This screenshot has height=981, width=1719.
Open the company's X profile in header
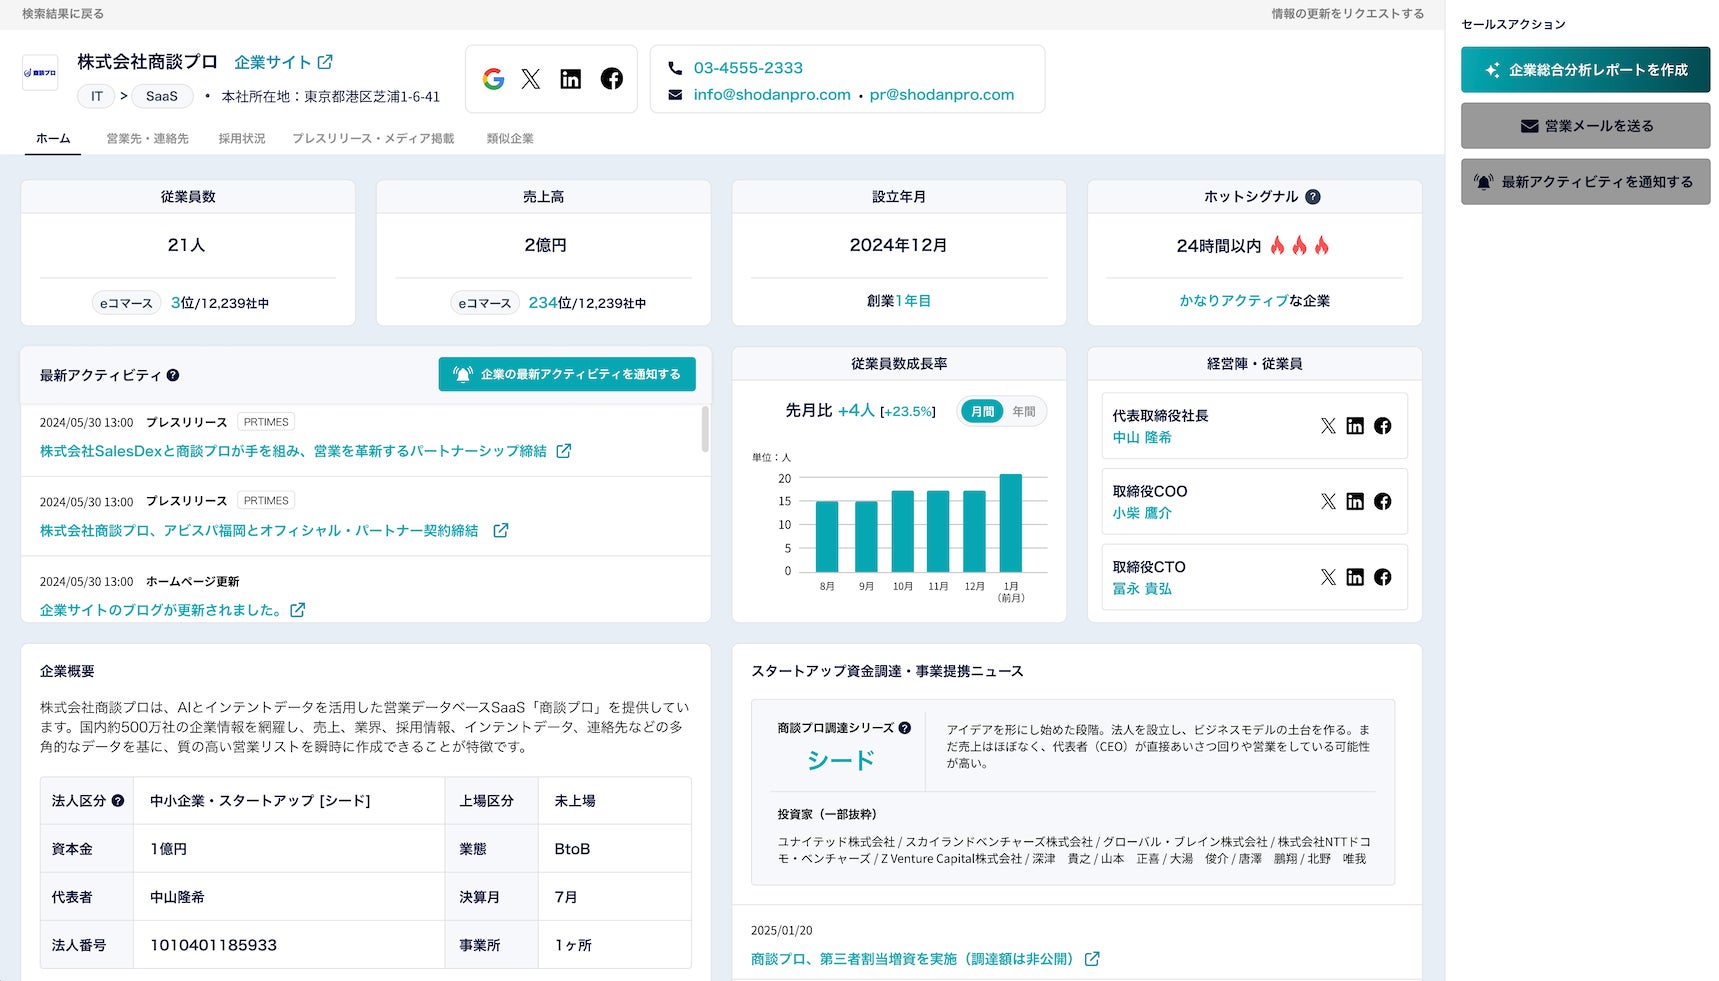pyautogui.click(x=531, y=79)
